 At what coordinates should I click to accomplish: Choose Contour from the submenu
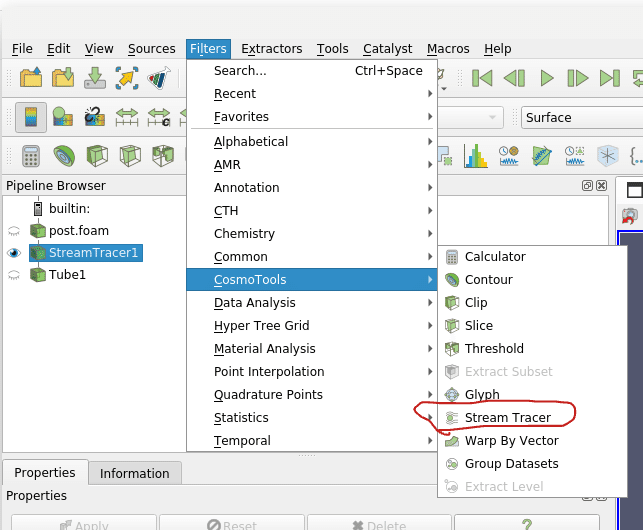(532, 280)
